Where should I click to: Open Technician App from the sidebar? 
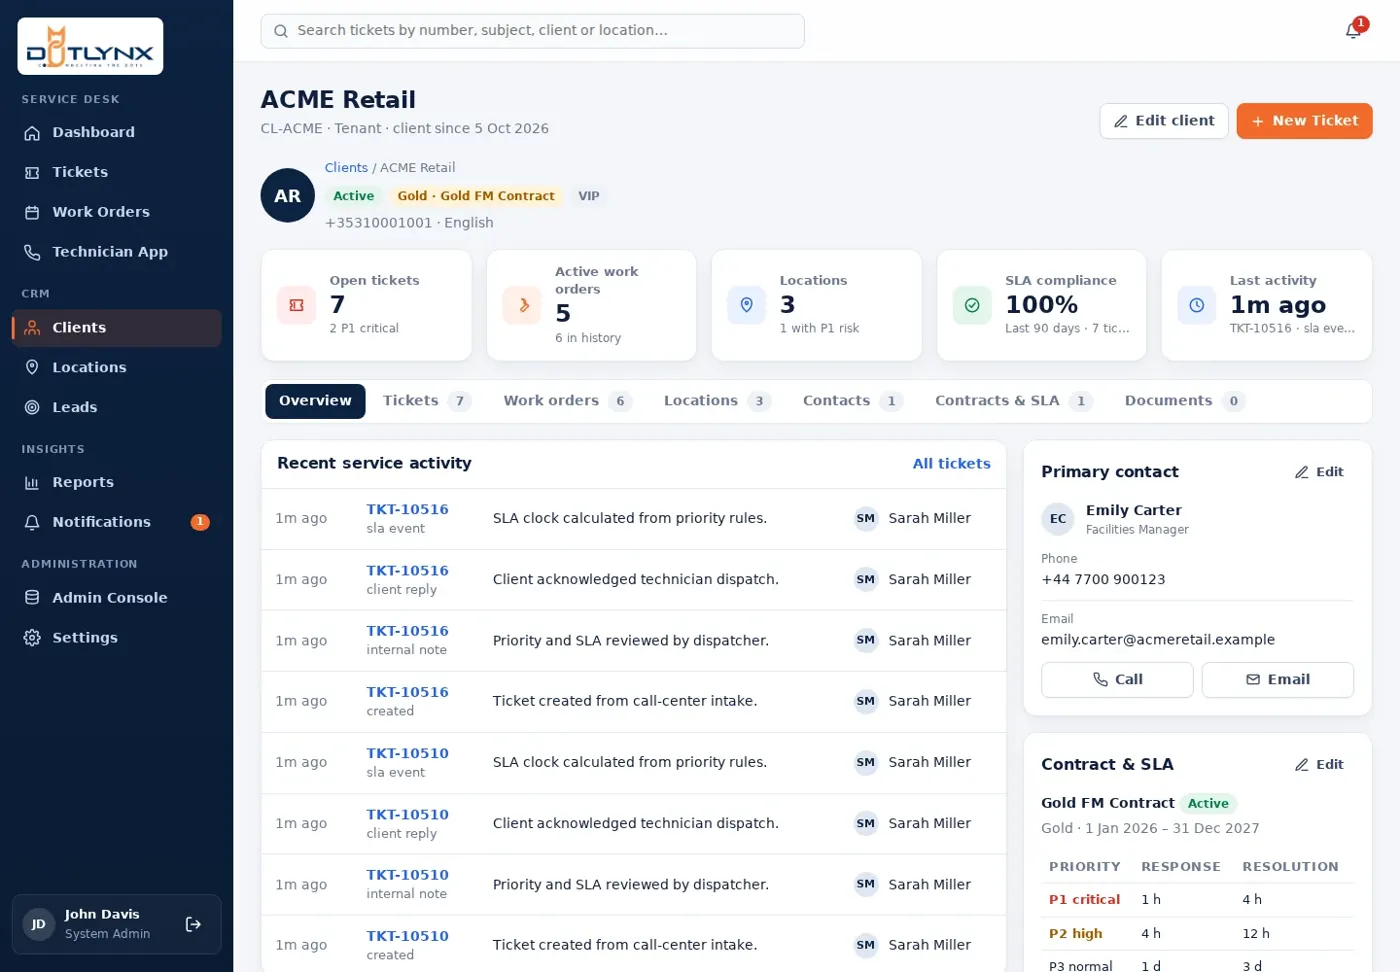[116, 252]
